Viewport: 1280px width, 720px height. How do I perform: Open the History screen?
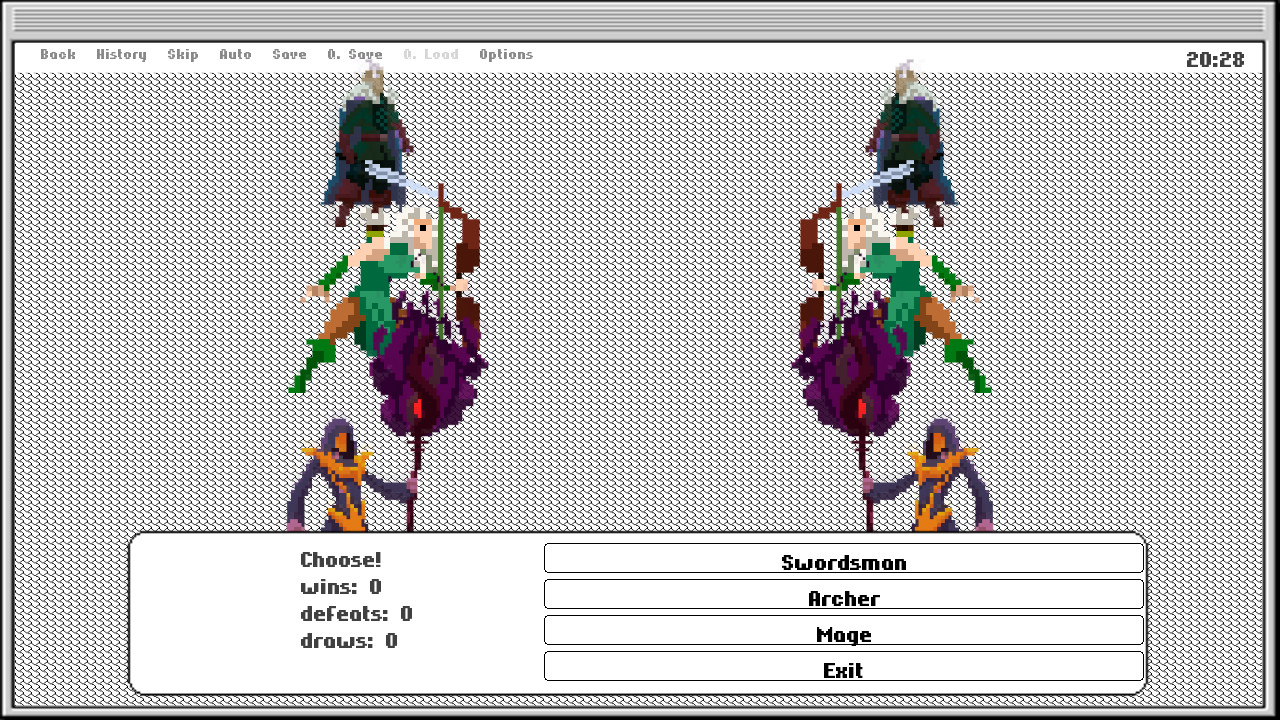tap(121, 54)
